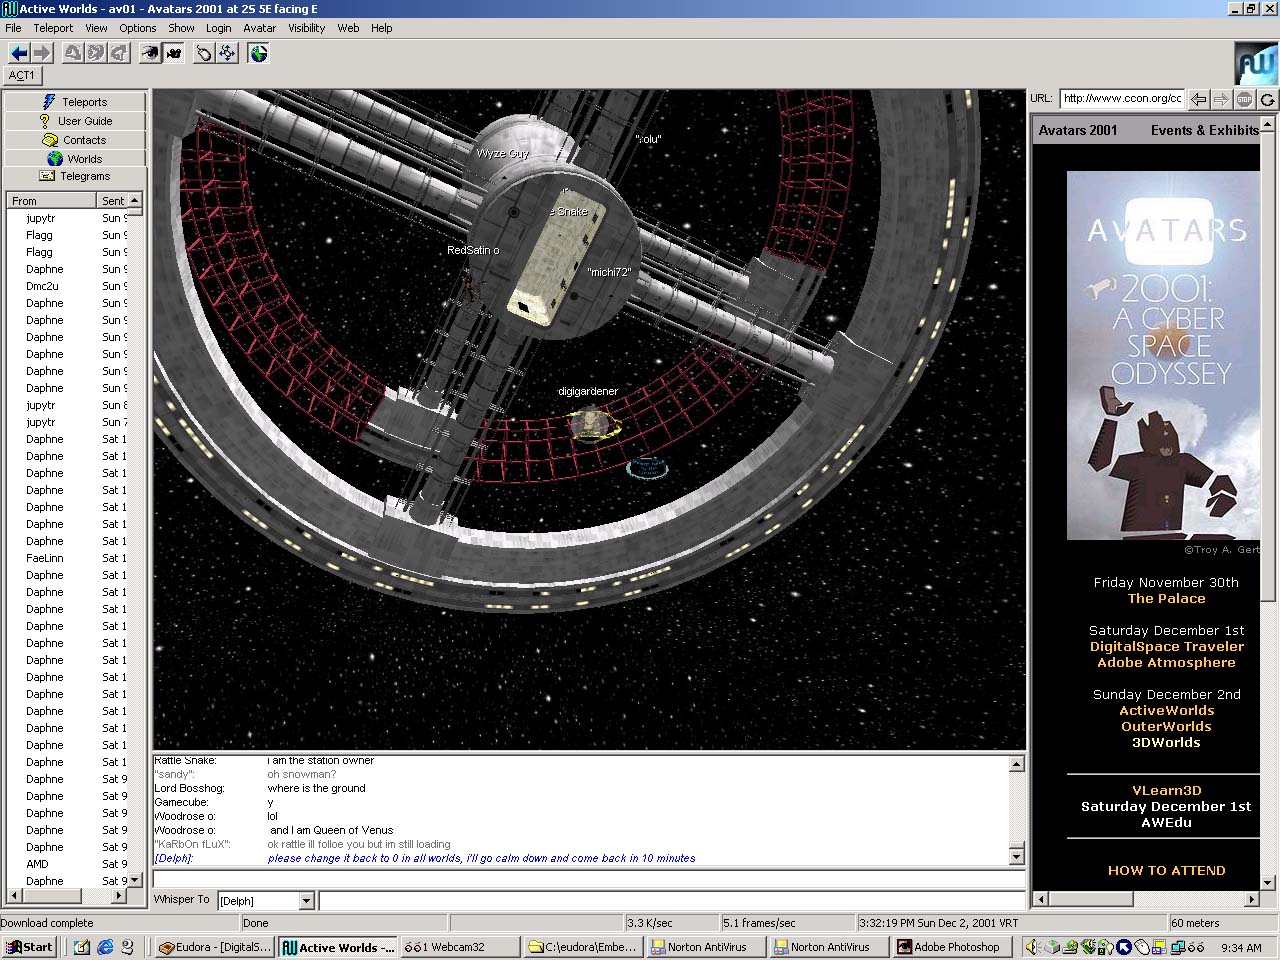Viewport: 1280px width, 960px height.
Task: Switch to first person eye view
Action: (150, 53)
